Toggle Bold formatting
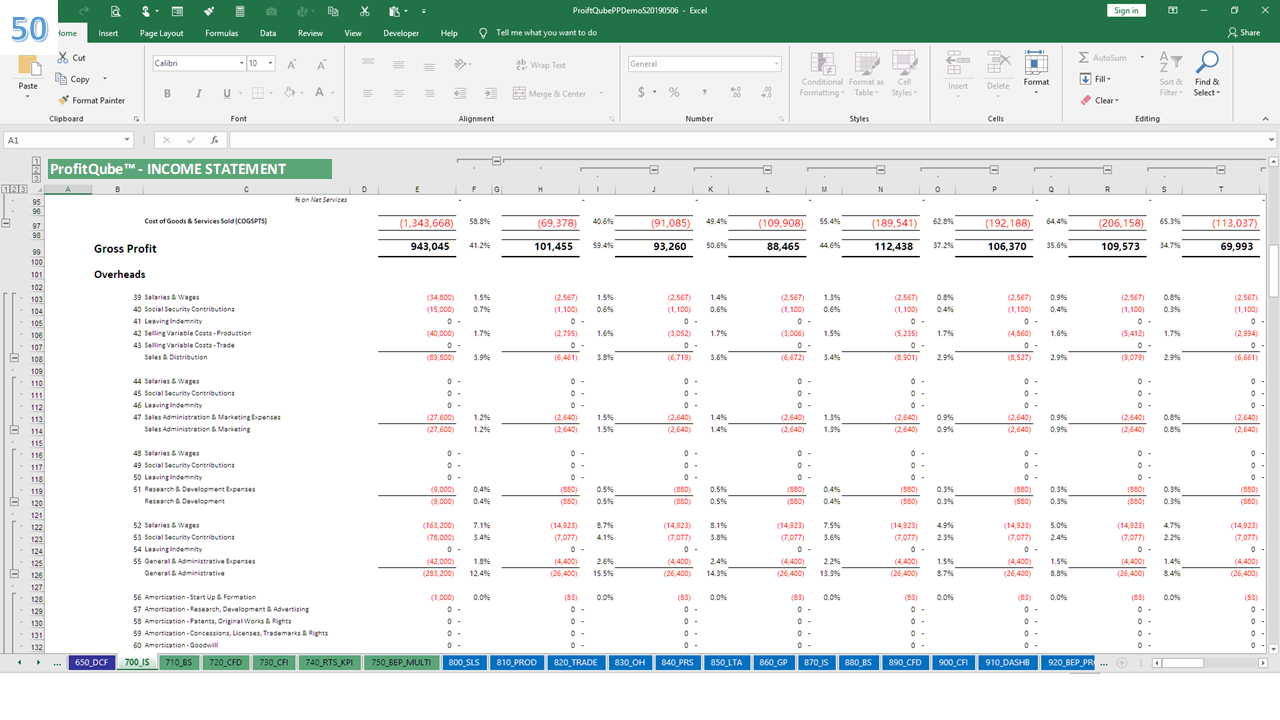This screenshot has width=1280, height=720. point(167,93)
